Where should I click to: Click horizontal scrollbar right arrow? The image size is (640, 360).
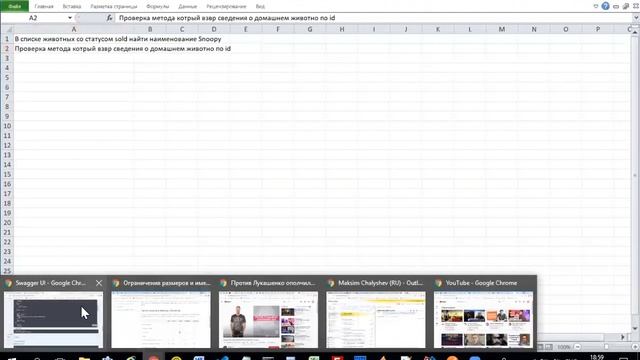click(x=622, y=337)
